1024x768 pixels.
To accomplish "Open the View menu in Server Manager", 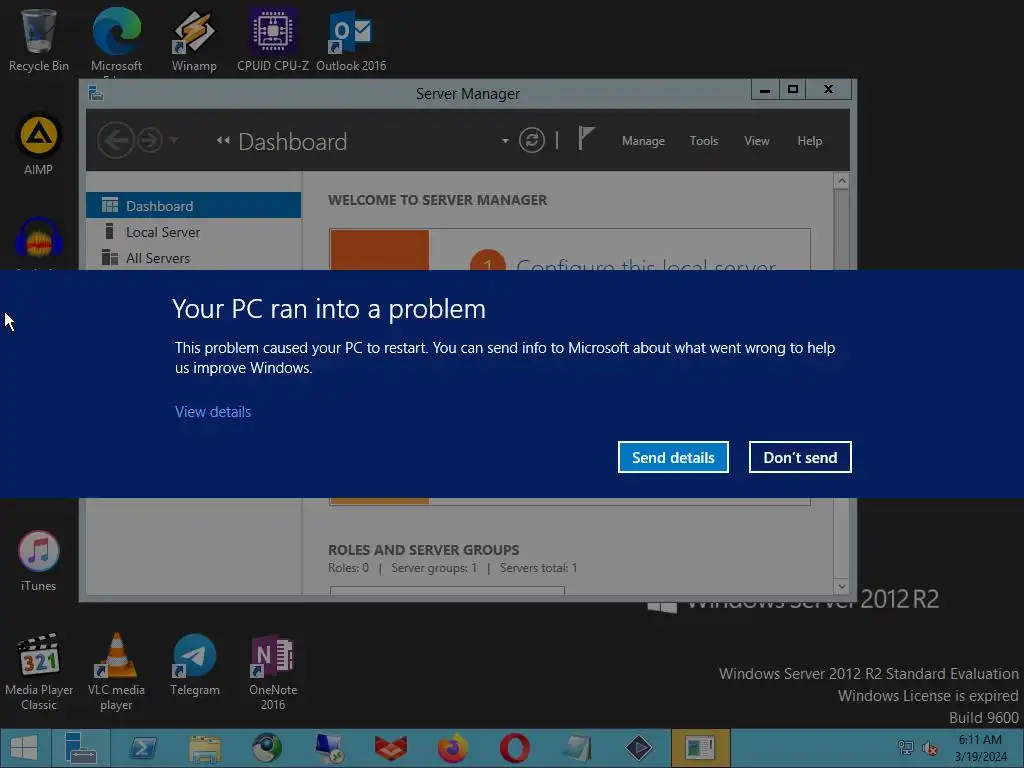I will point(757,141).
